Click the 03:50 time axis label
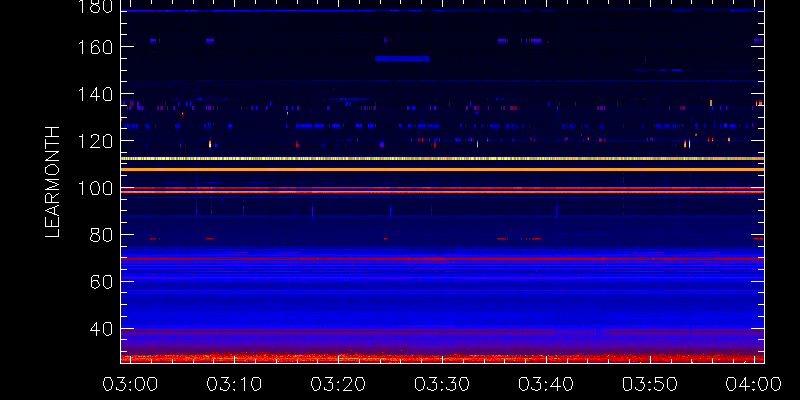800x400 pixels. tap(648, 384)
